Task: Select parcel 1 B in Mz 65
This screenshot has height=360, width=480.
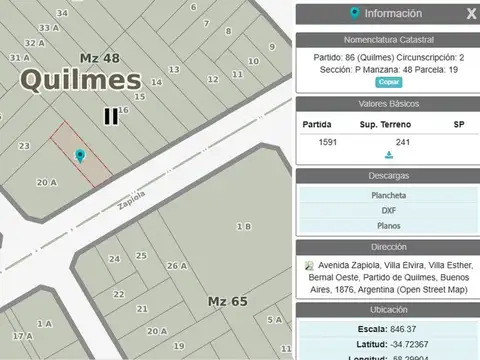Action: coord(244,227)
